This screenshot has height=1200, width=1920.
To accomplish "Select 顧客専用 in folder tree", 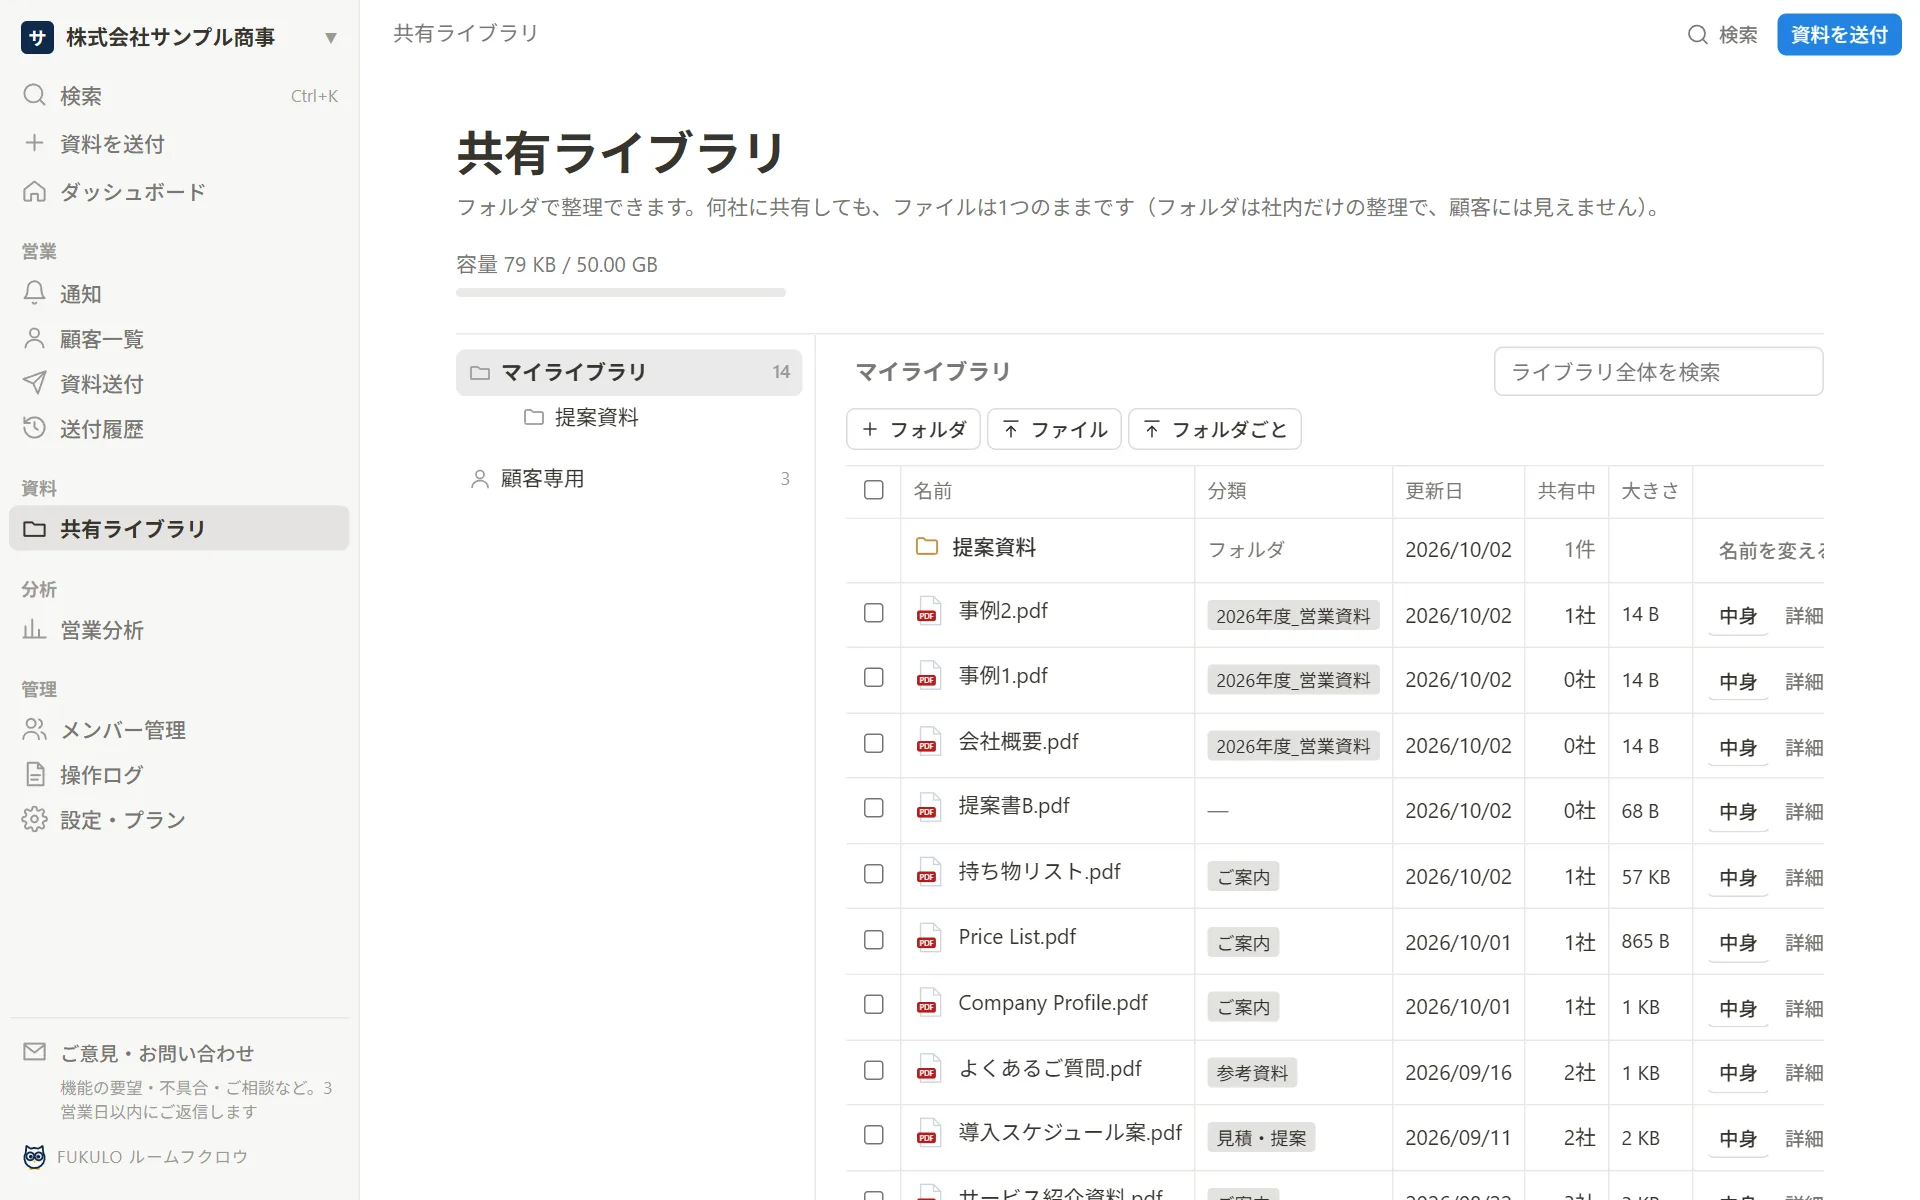I will coord(629,479).
